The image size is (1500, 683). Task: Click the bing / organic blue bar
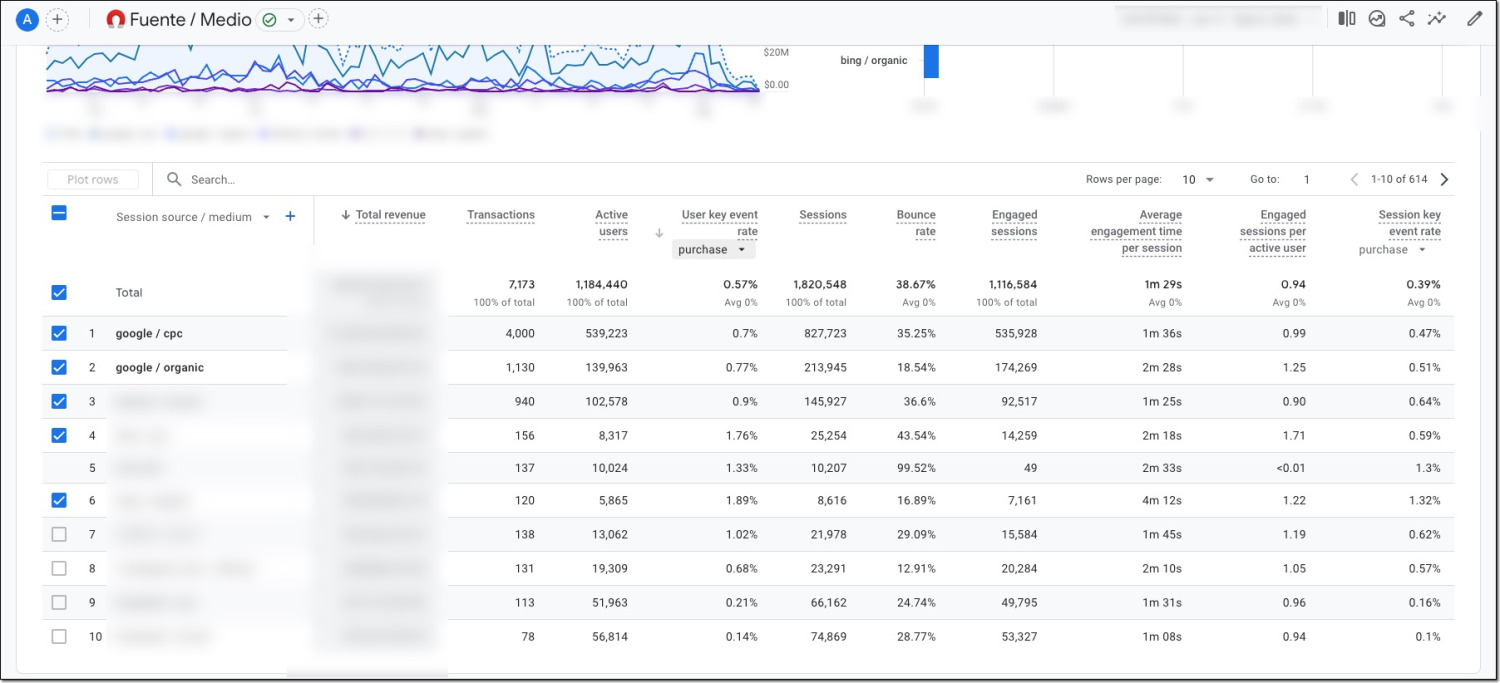pyautogui.click(x=930, y=61)
